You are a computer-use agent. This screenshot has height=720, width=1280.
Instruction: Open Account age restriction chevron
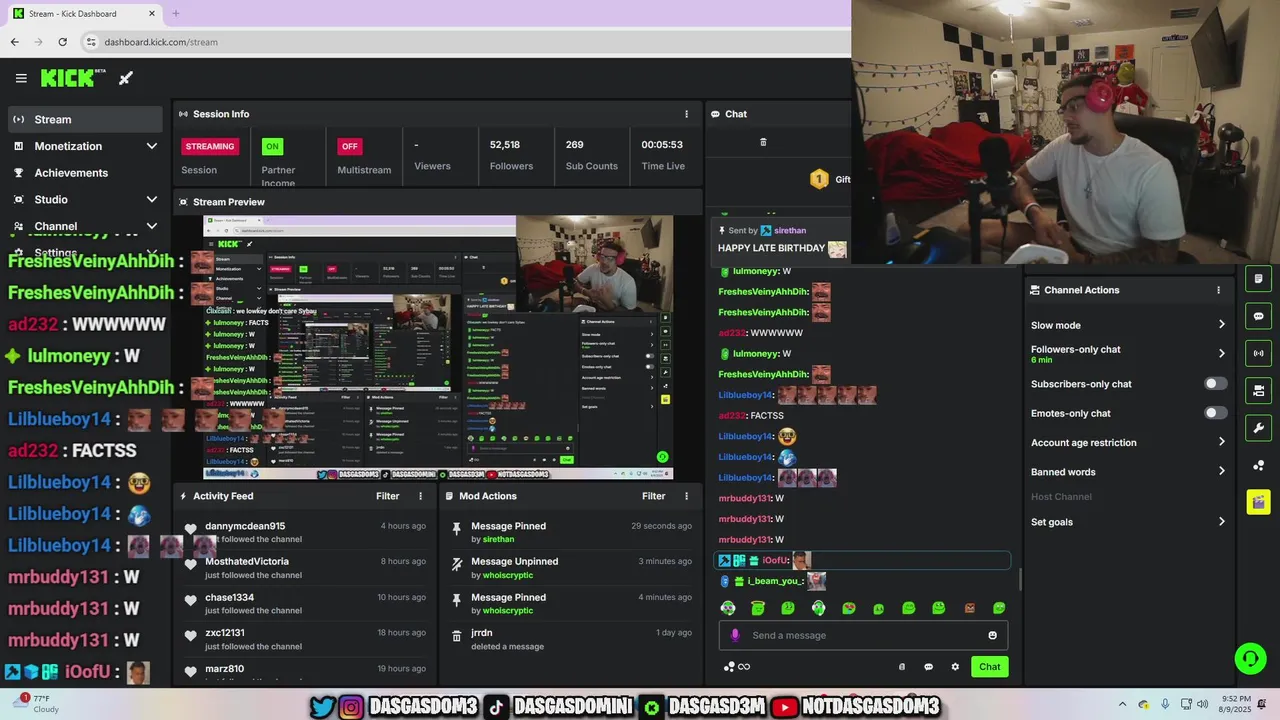point(1221,442)
